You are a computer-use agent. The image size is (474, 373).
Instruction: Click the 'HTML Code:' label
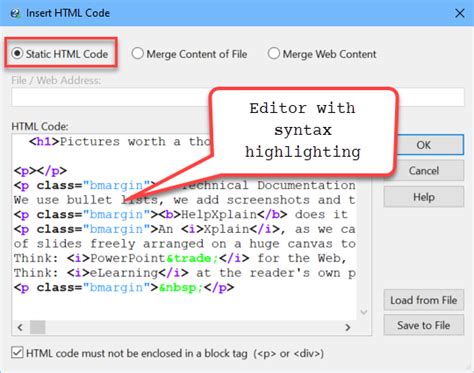[40, 126]
